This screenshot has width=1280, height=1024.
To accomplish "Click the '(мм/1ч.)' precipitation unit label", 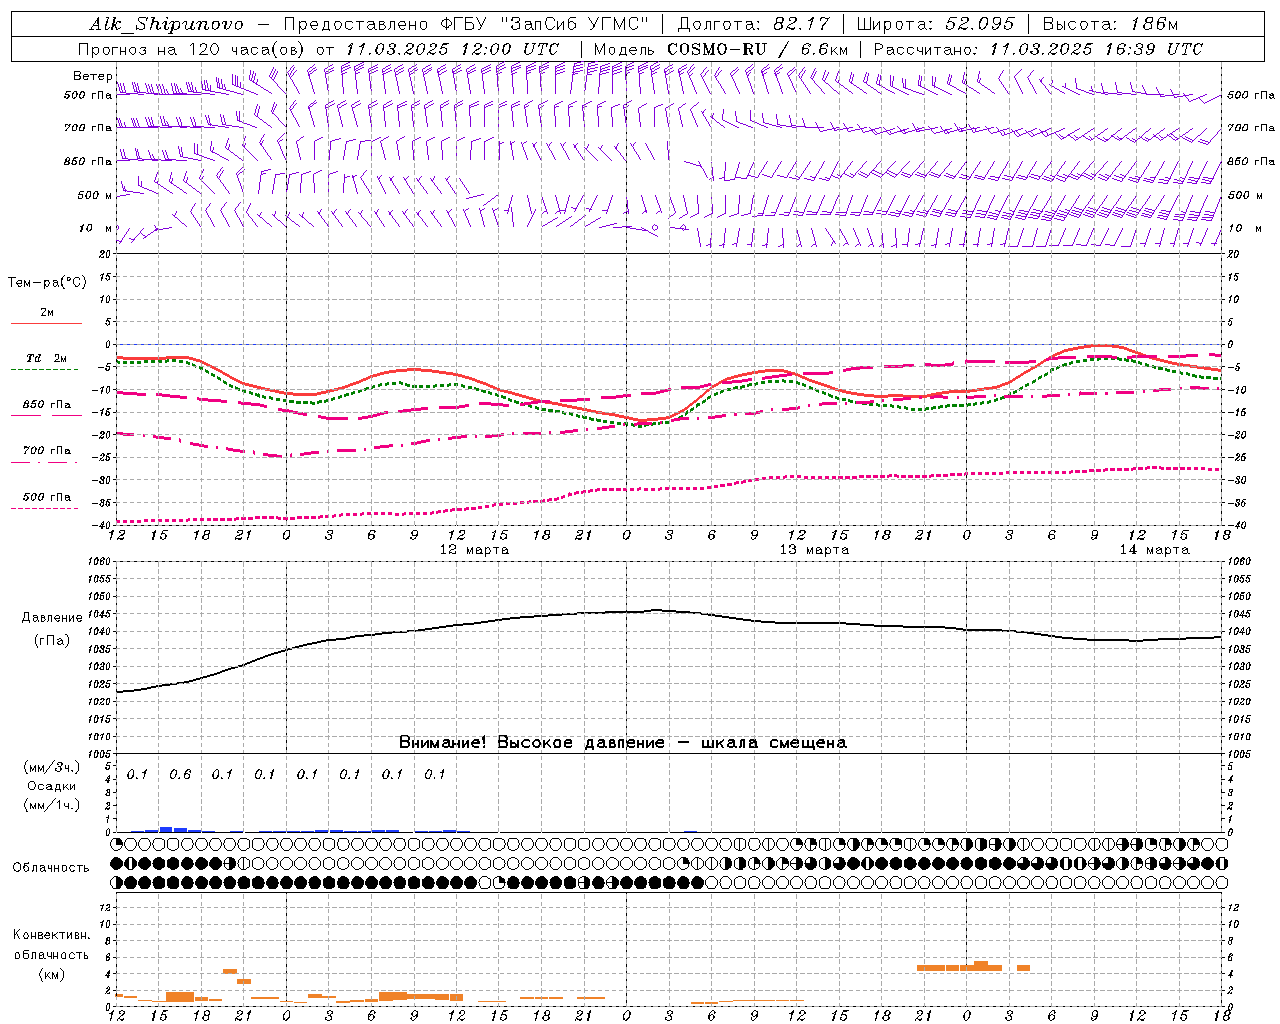I will tap(52, 805).
